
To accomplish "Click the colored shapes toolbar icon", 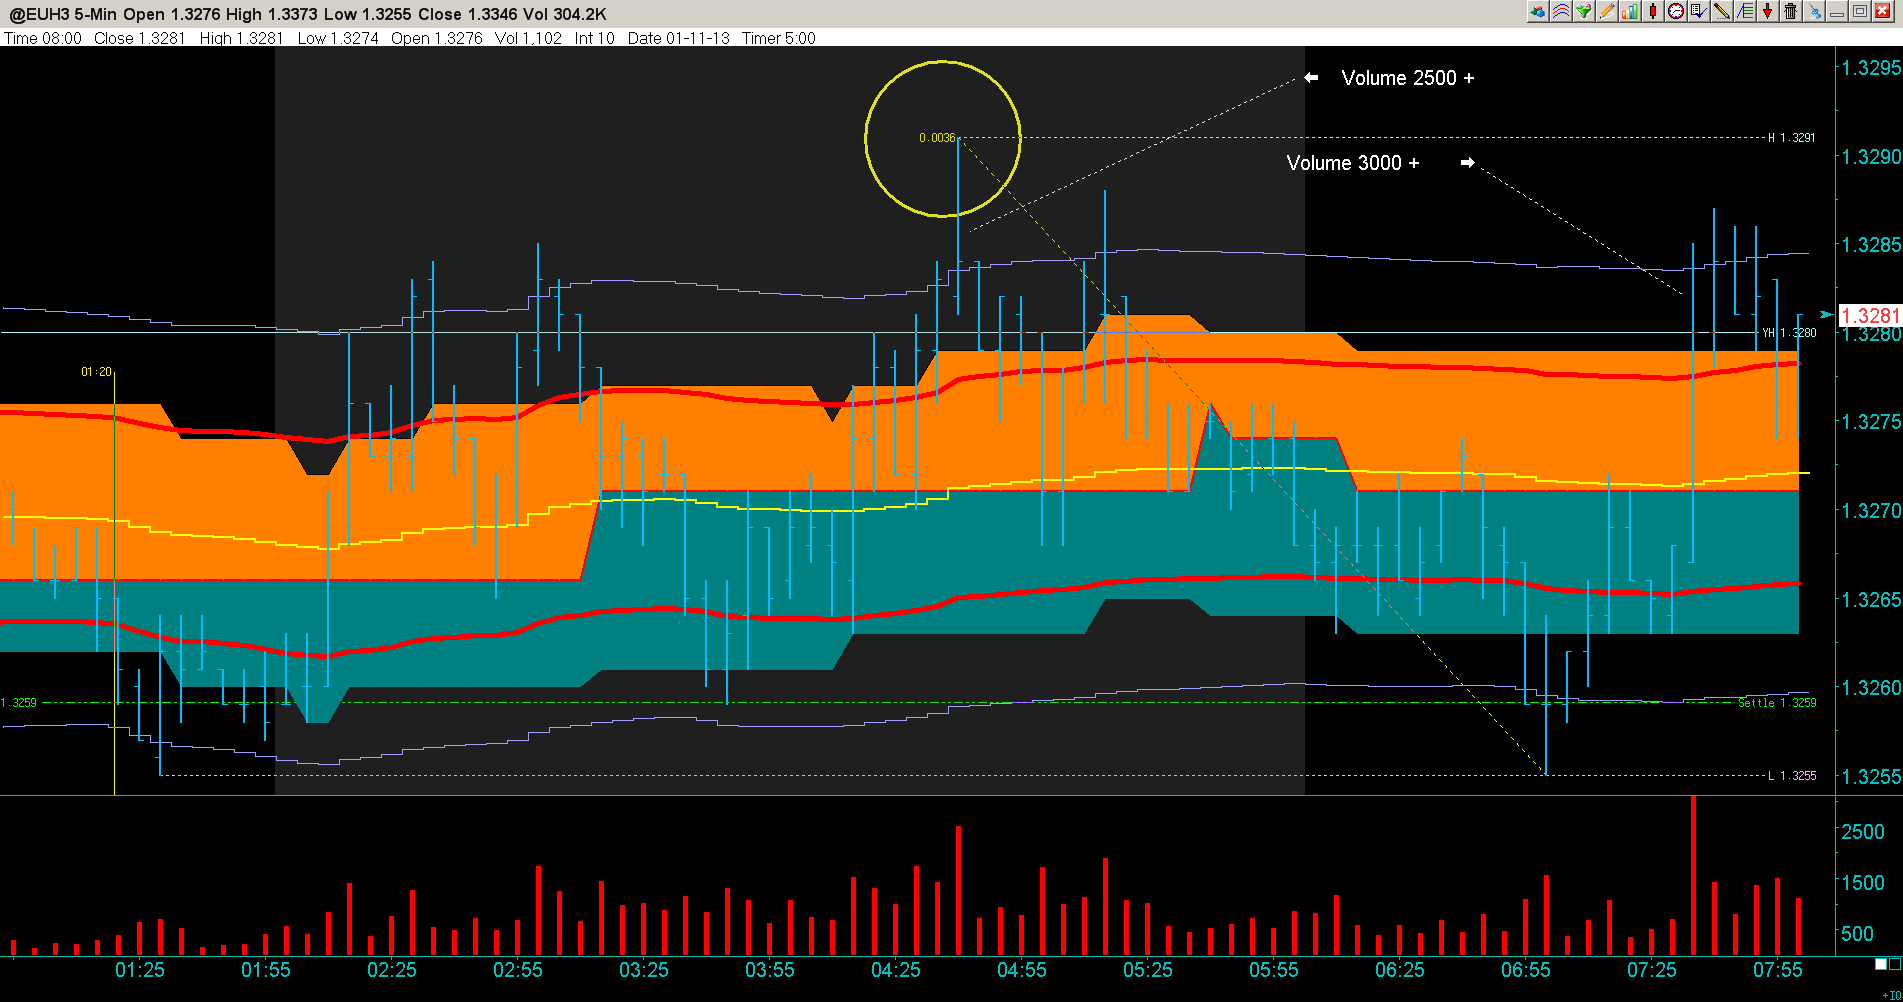I will (1538, 11).
